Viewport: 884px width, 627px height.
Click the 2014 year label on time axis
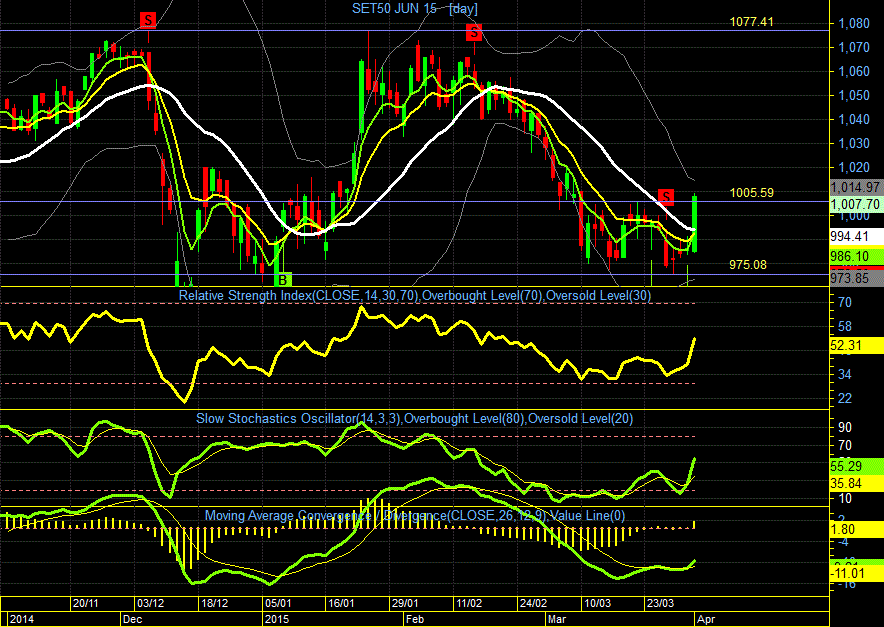(22, 619)
